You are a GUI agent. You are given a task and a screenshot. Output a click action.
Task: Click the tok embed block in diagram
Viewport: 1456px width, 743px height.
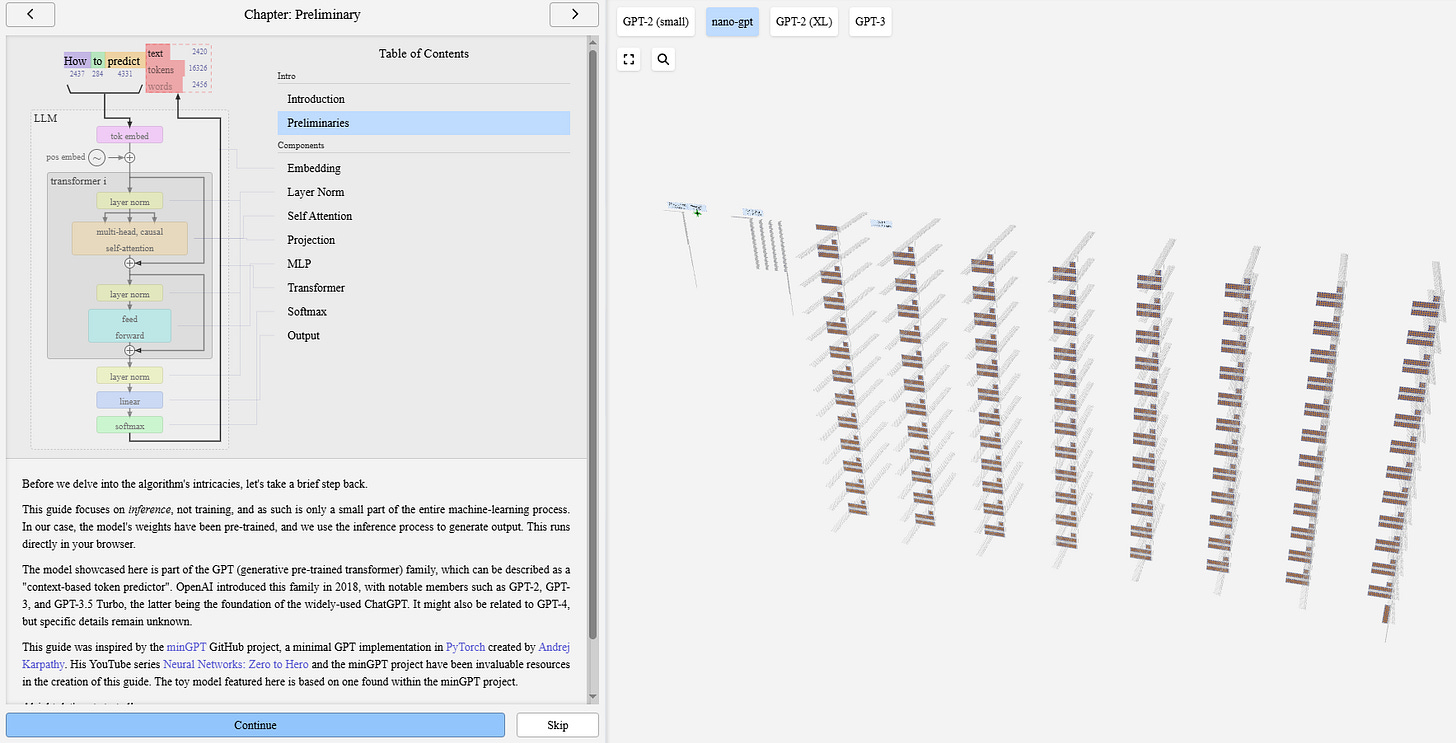(129, 135)
